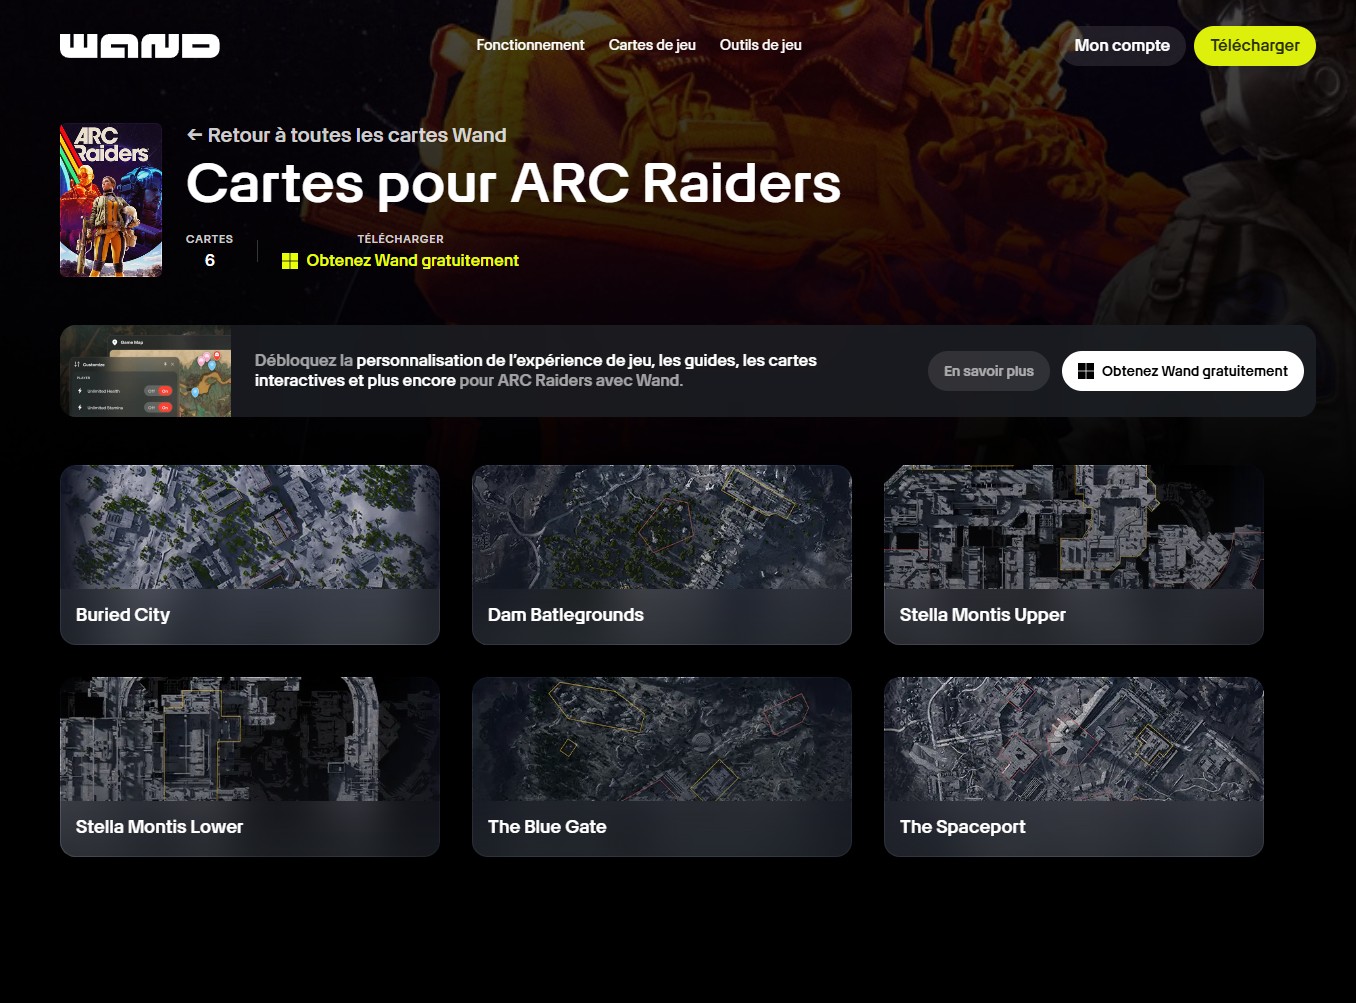Viewport: 1356px width, 1003px height.
Task: Open the Outils de jeu menu
Action: (x=761, y=45)
